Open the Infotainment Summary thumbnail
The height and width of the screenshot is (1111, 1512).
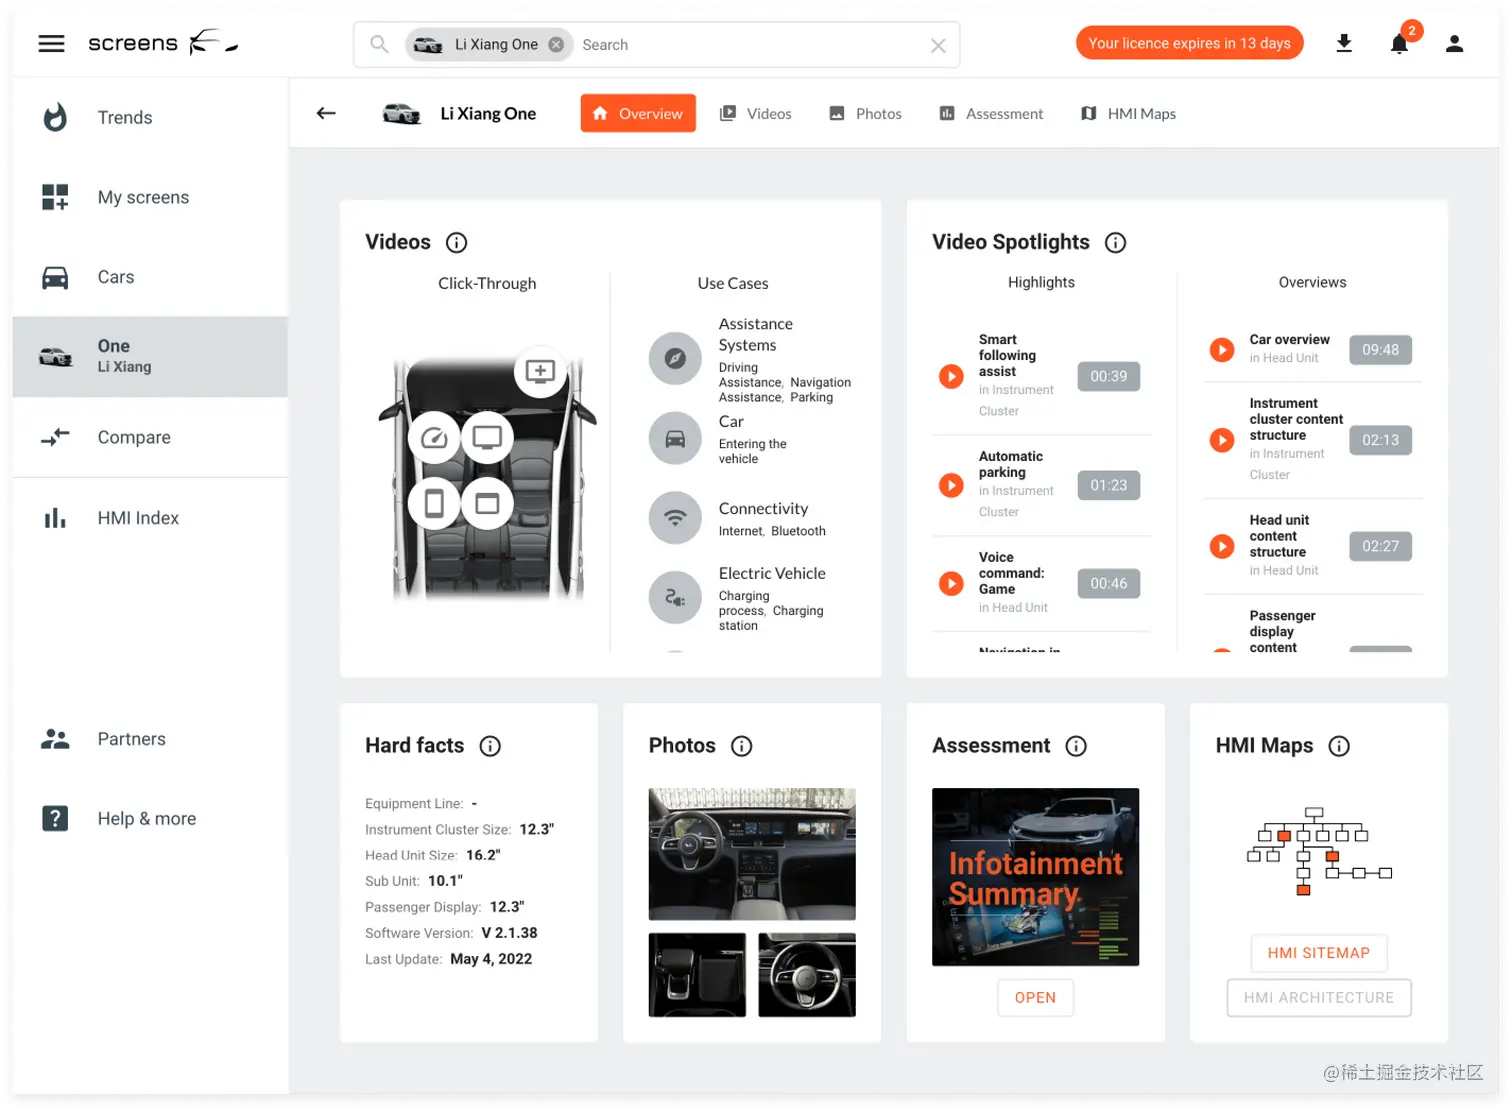[1035, 877]
